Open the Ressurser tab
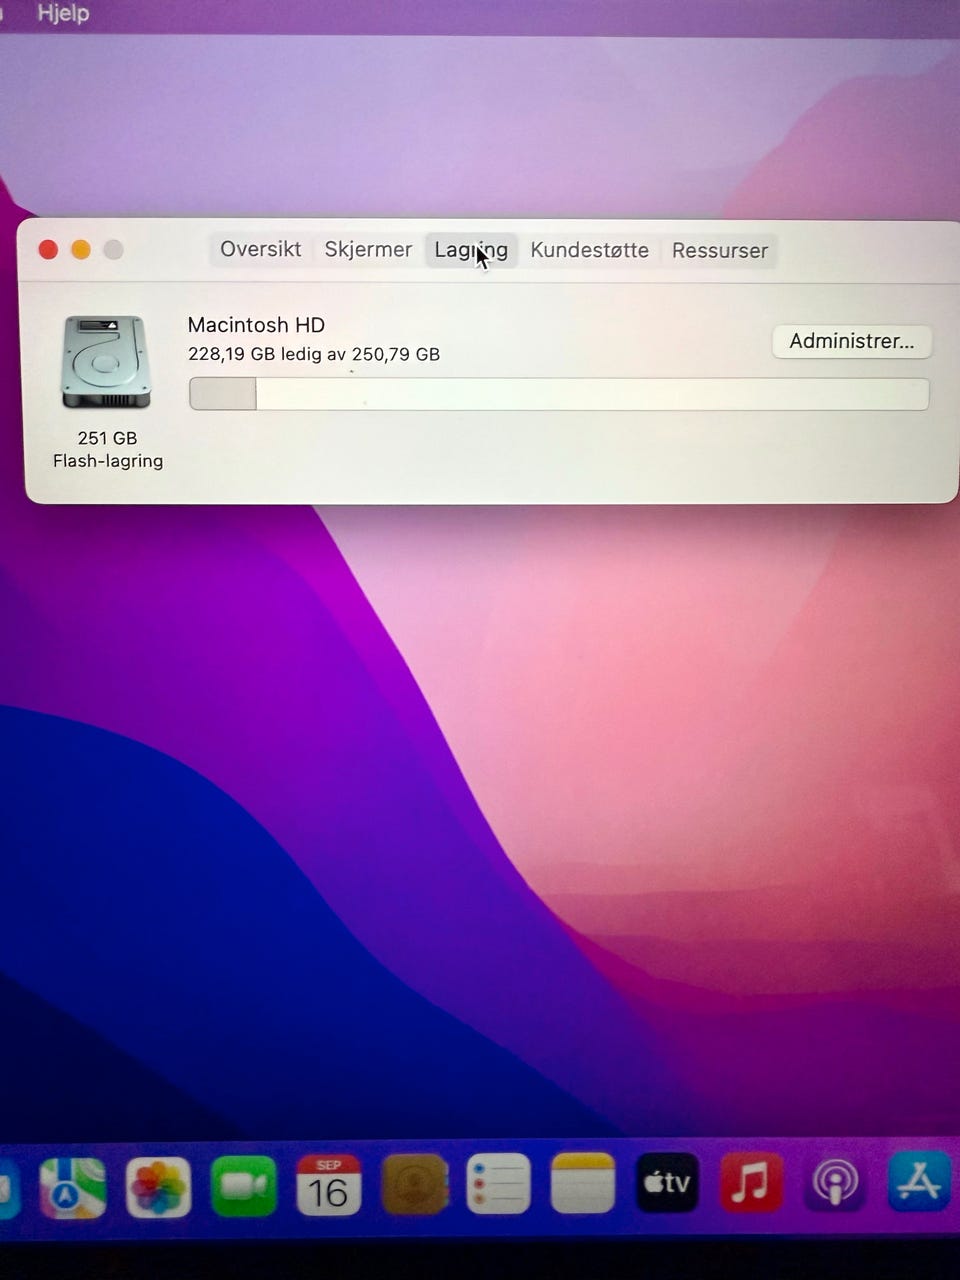 720,251
